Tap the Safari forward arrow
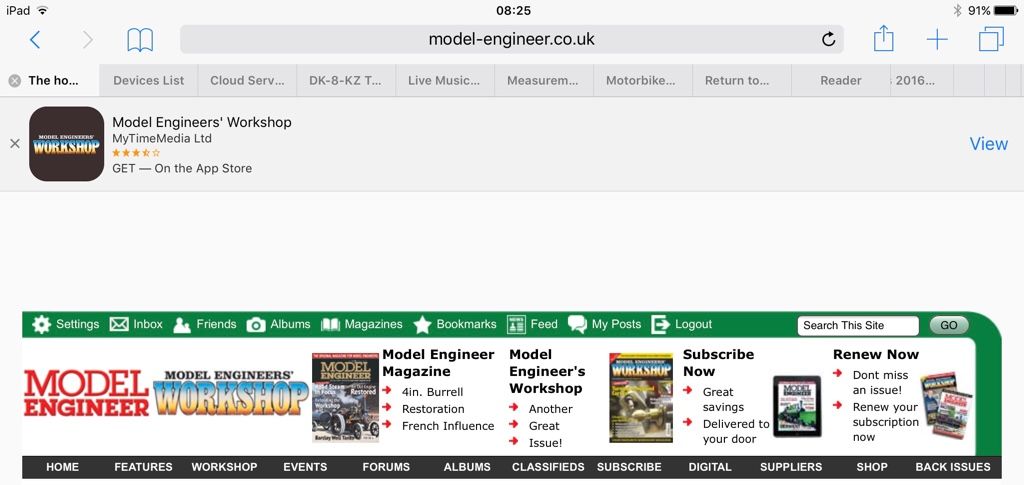 click(x=88, y=40)
